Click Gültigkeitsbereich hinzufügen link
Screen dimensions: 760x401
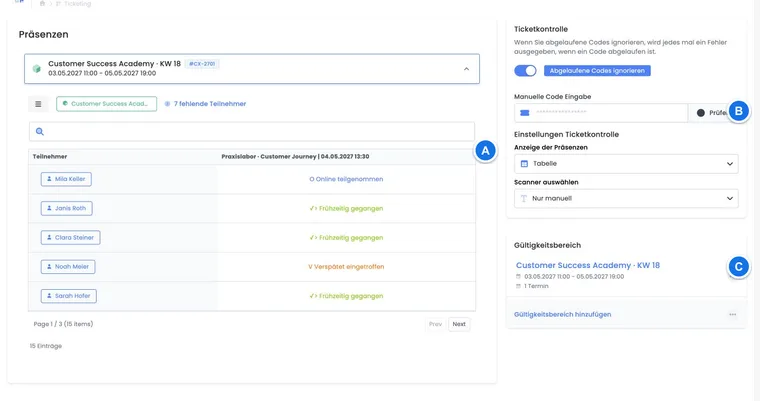[x=562, y=314]
